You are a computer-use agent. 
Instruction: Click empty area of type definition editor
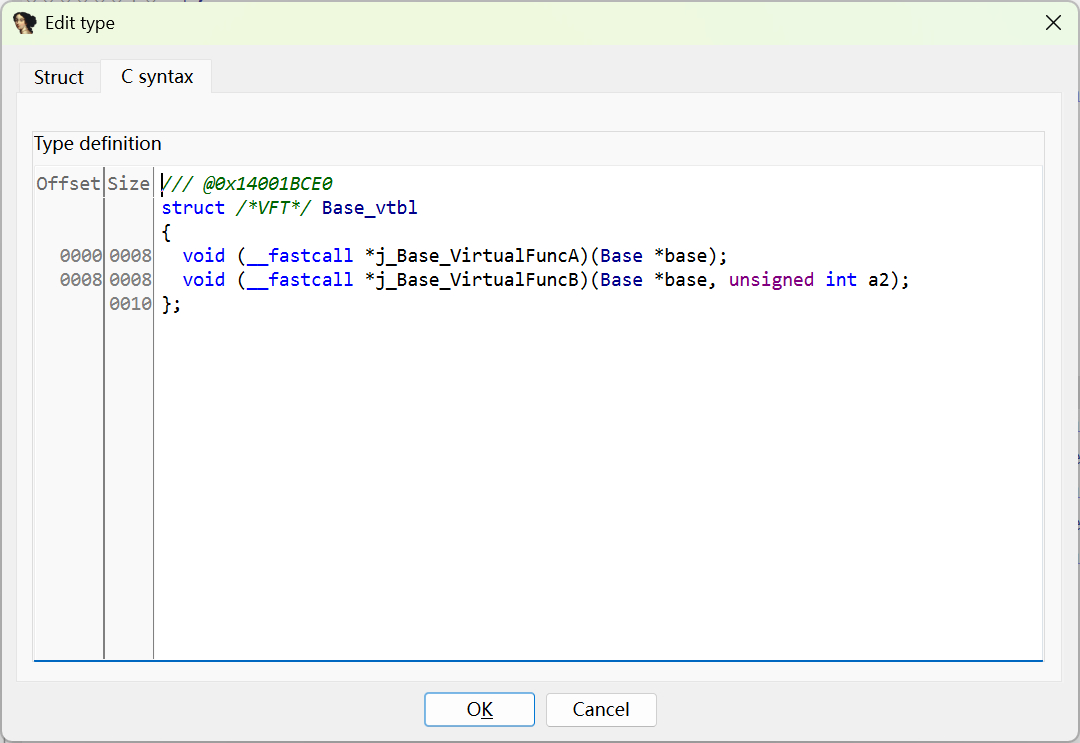pyautogui.click(x=600, y=480)
